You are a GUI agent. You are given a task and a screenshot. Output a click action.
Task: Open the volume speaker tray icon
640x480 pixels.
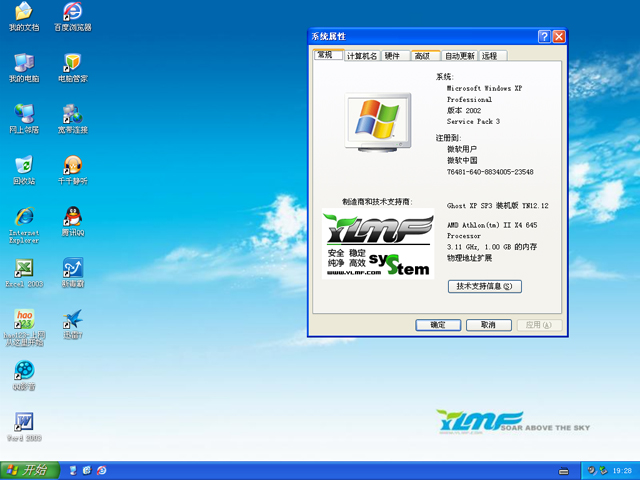(591, 471)
